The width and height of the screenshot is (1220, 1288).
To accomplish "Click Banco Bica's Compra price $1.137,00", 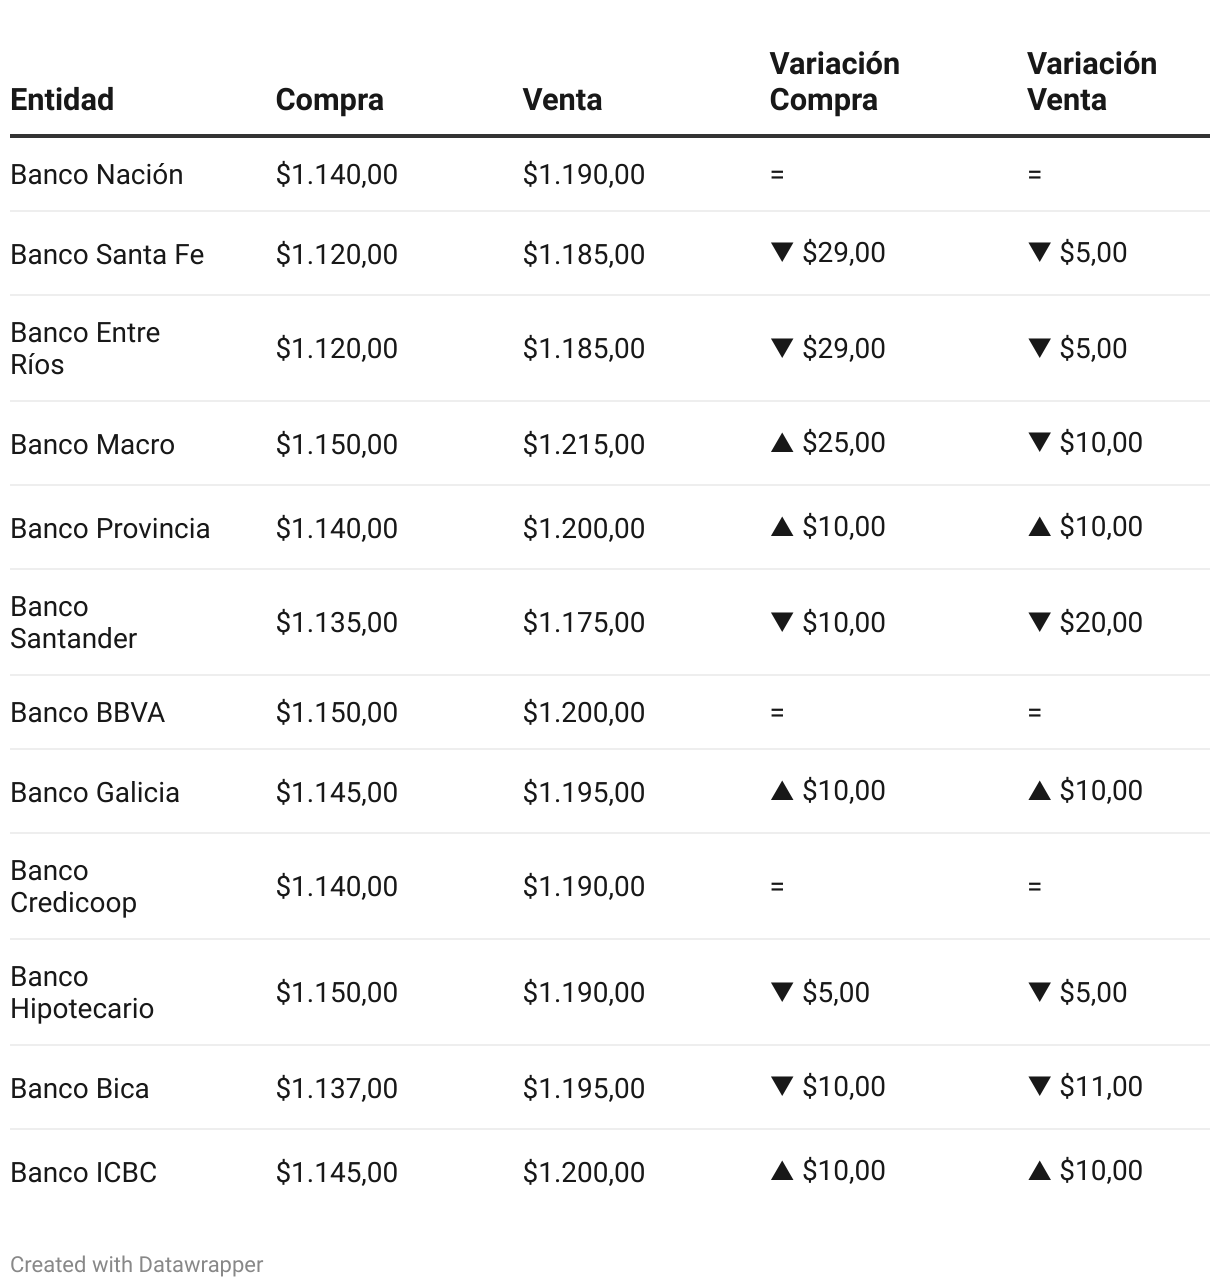I will pyautogui.click(x=336, y=1088).
